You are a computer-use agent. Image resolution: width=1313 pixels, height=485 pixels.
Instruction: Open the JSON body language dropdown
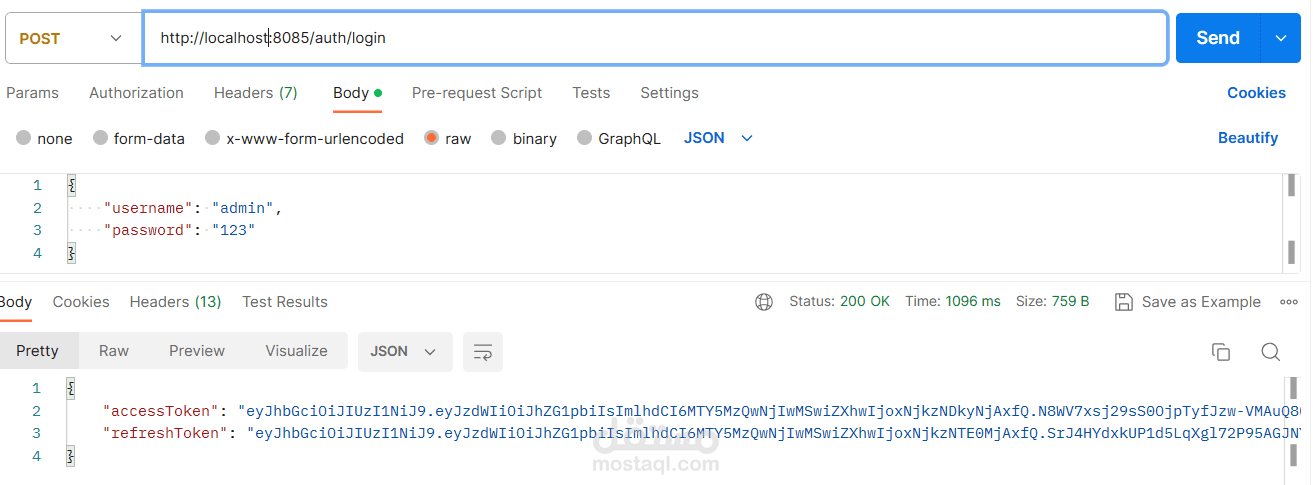pos(718,138)
